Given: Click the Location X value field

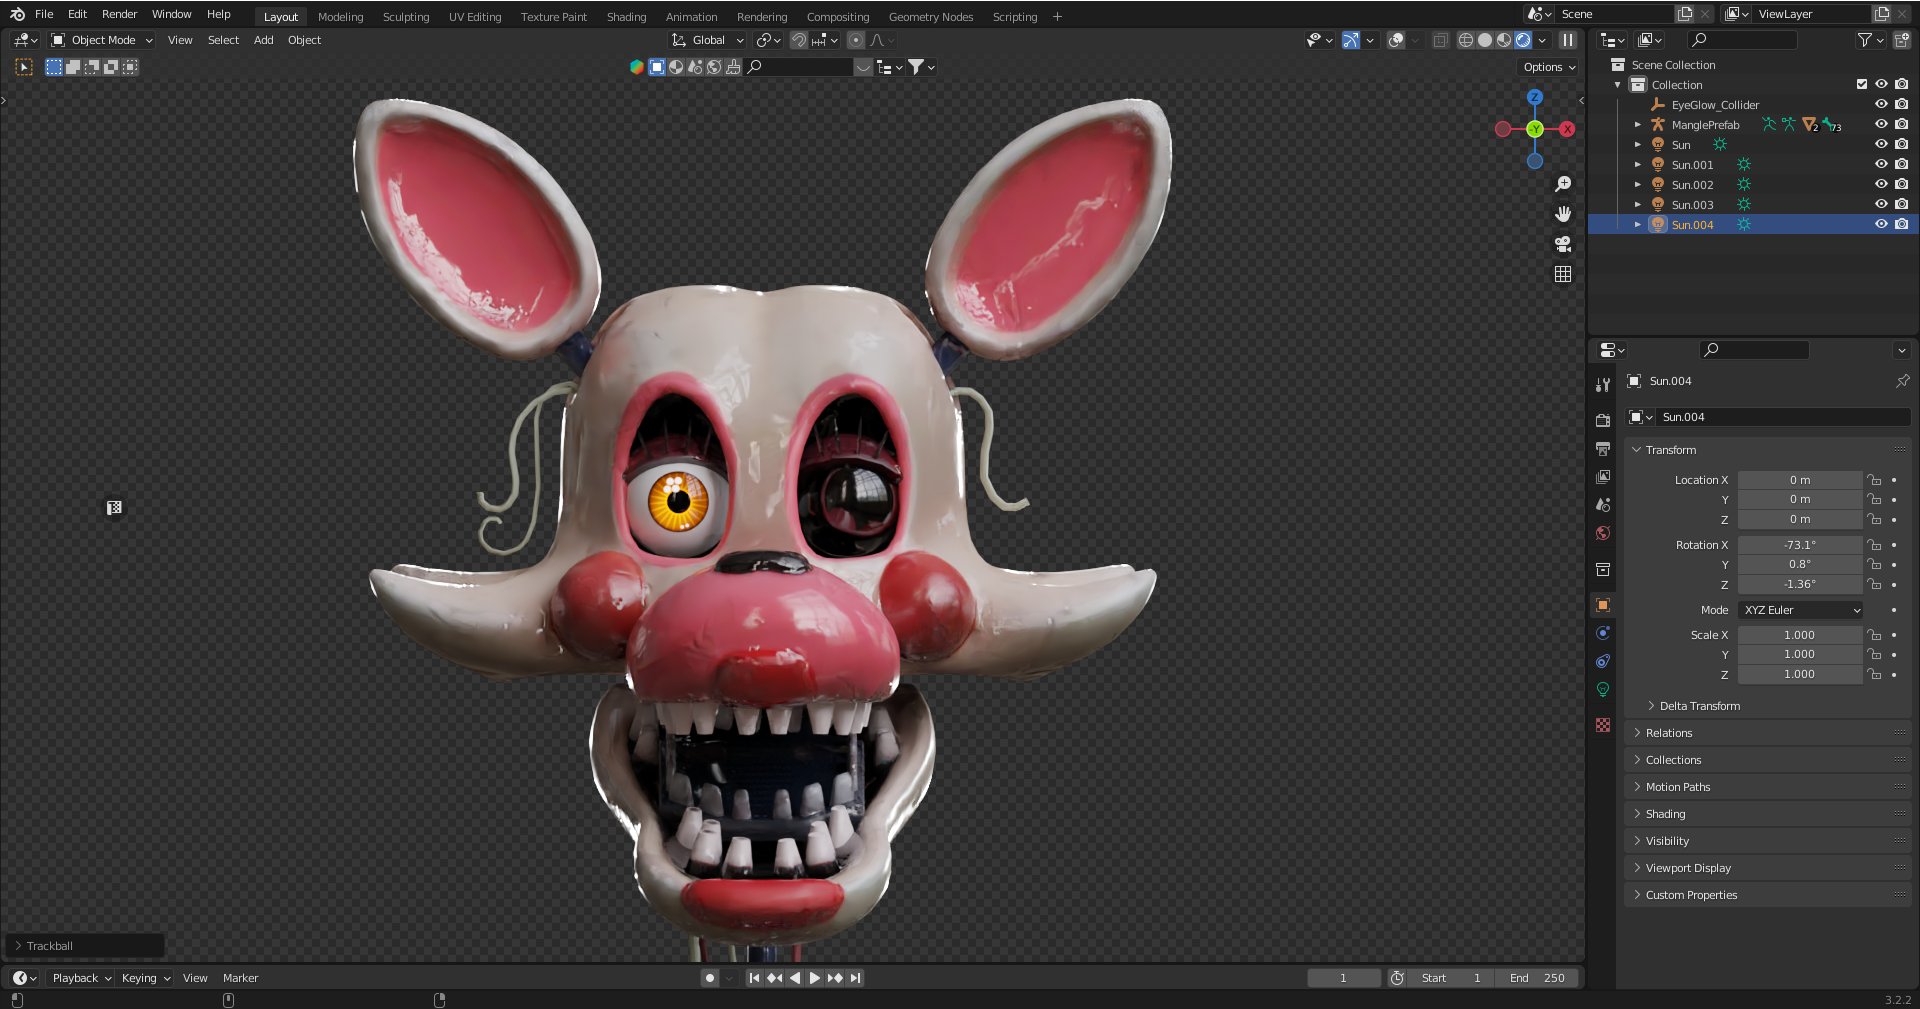Looking at the screenshot, I should point(1800,480).
